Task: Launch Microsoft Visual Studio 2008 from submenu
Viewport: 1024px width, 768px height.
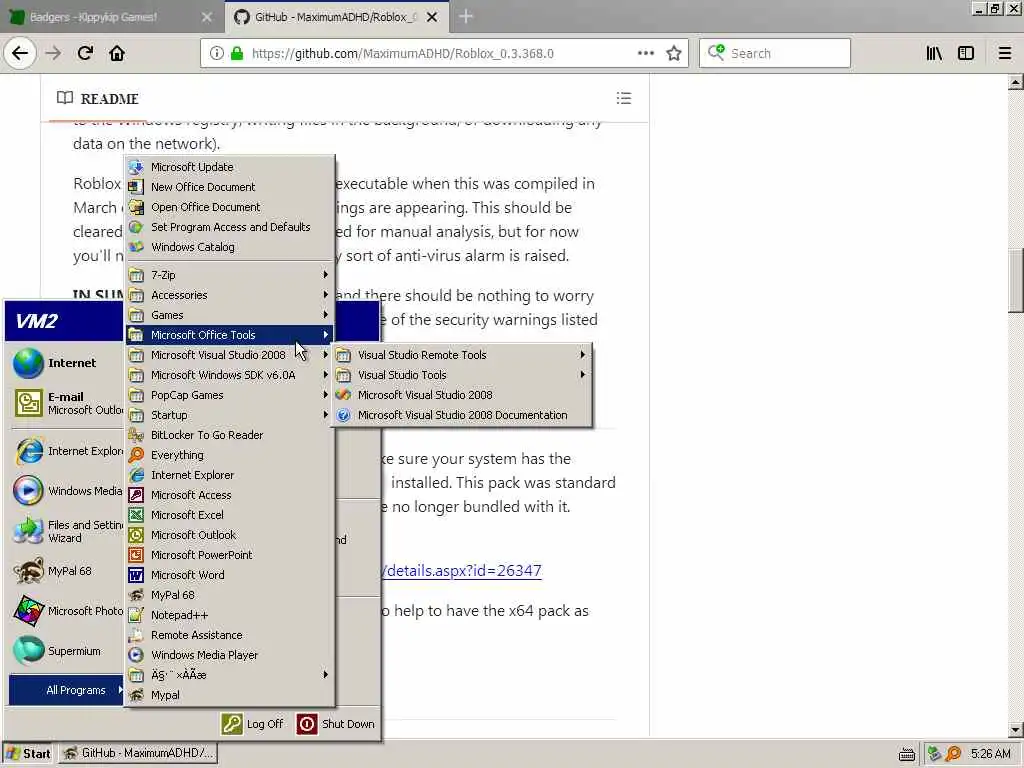Action: tap(462, 395)
